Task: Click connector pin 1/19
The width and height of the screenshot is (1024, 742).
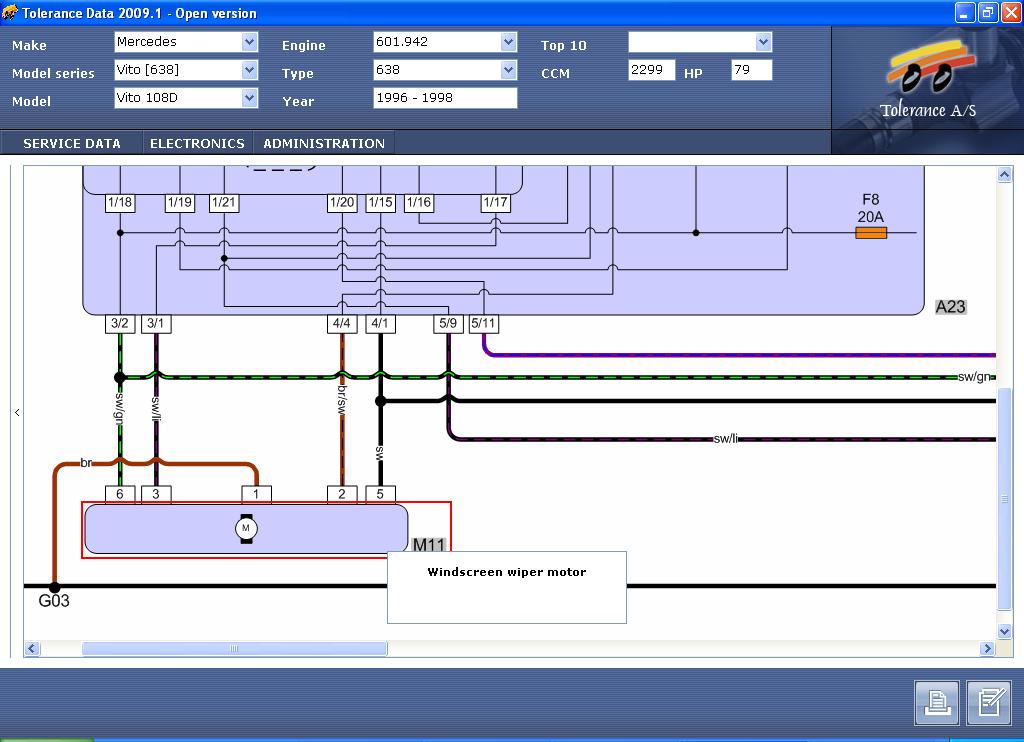Action: click(180, 202)
